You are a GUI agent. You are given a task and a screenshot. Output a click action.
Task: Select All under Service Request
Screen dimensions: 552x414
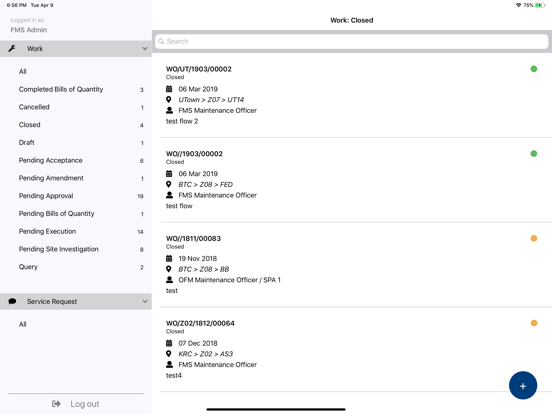tap(76, 324)
